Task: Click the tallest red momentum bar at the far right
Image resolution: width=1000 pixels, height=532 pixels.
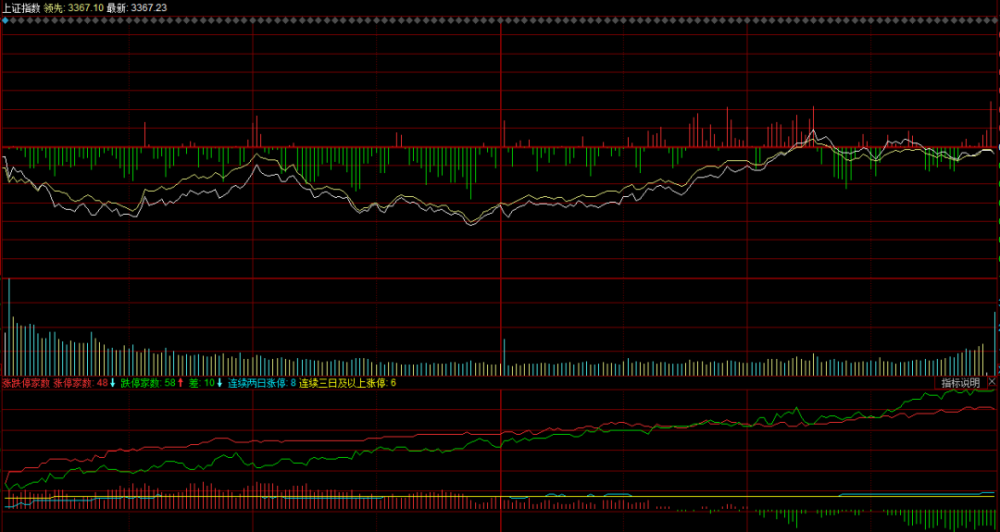Action: (990, 124)
